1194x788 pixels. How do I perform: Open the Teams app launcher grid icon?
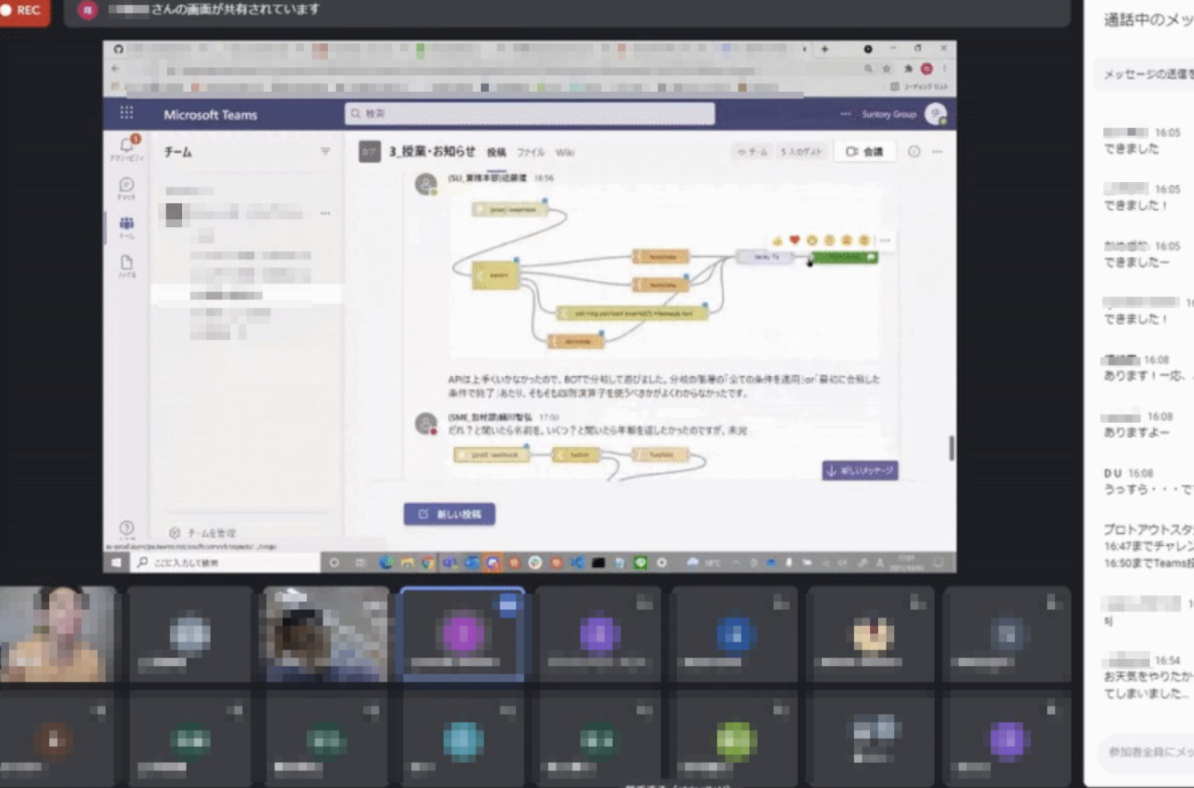point(126,113)
